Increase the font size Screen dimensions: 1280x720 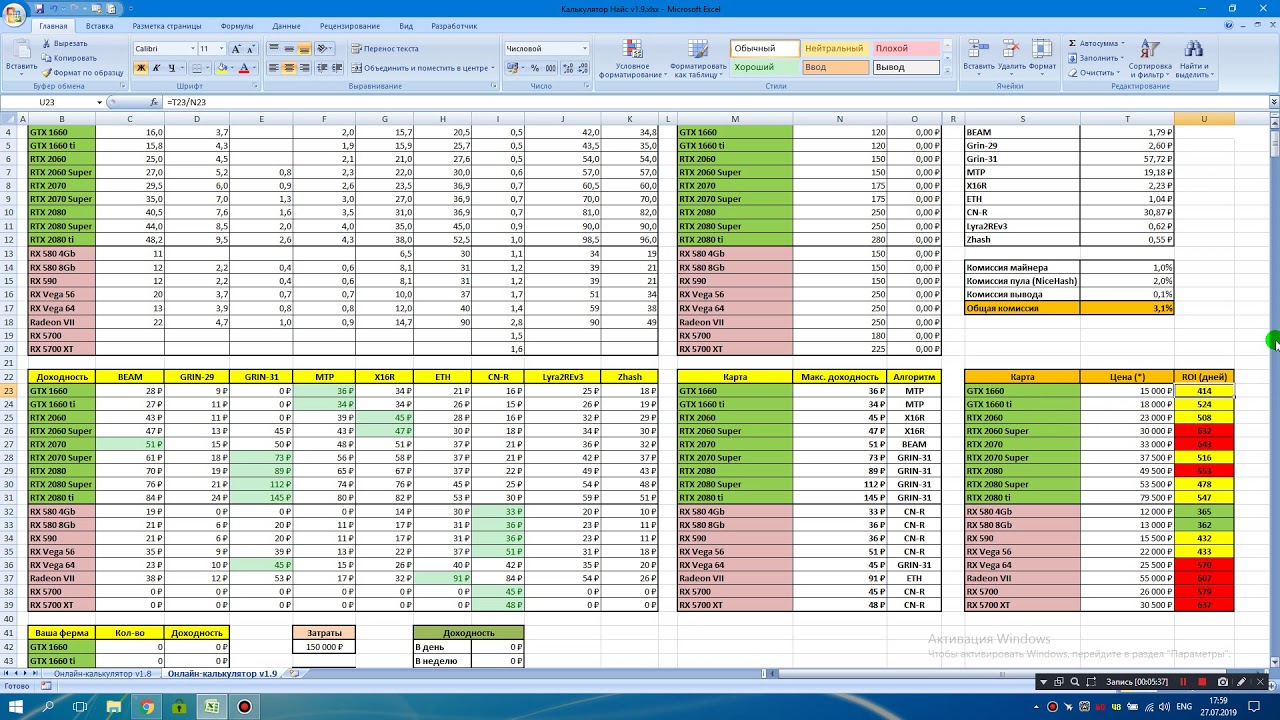pyautogui.click(x=237, y=48)
